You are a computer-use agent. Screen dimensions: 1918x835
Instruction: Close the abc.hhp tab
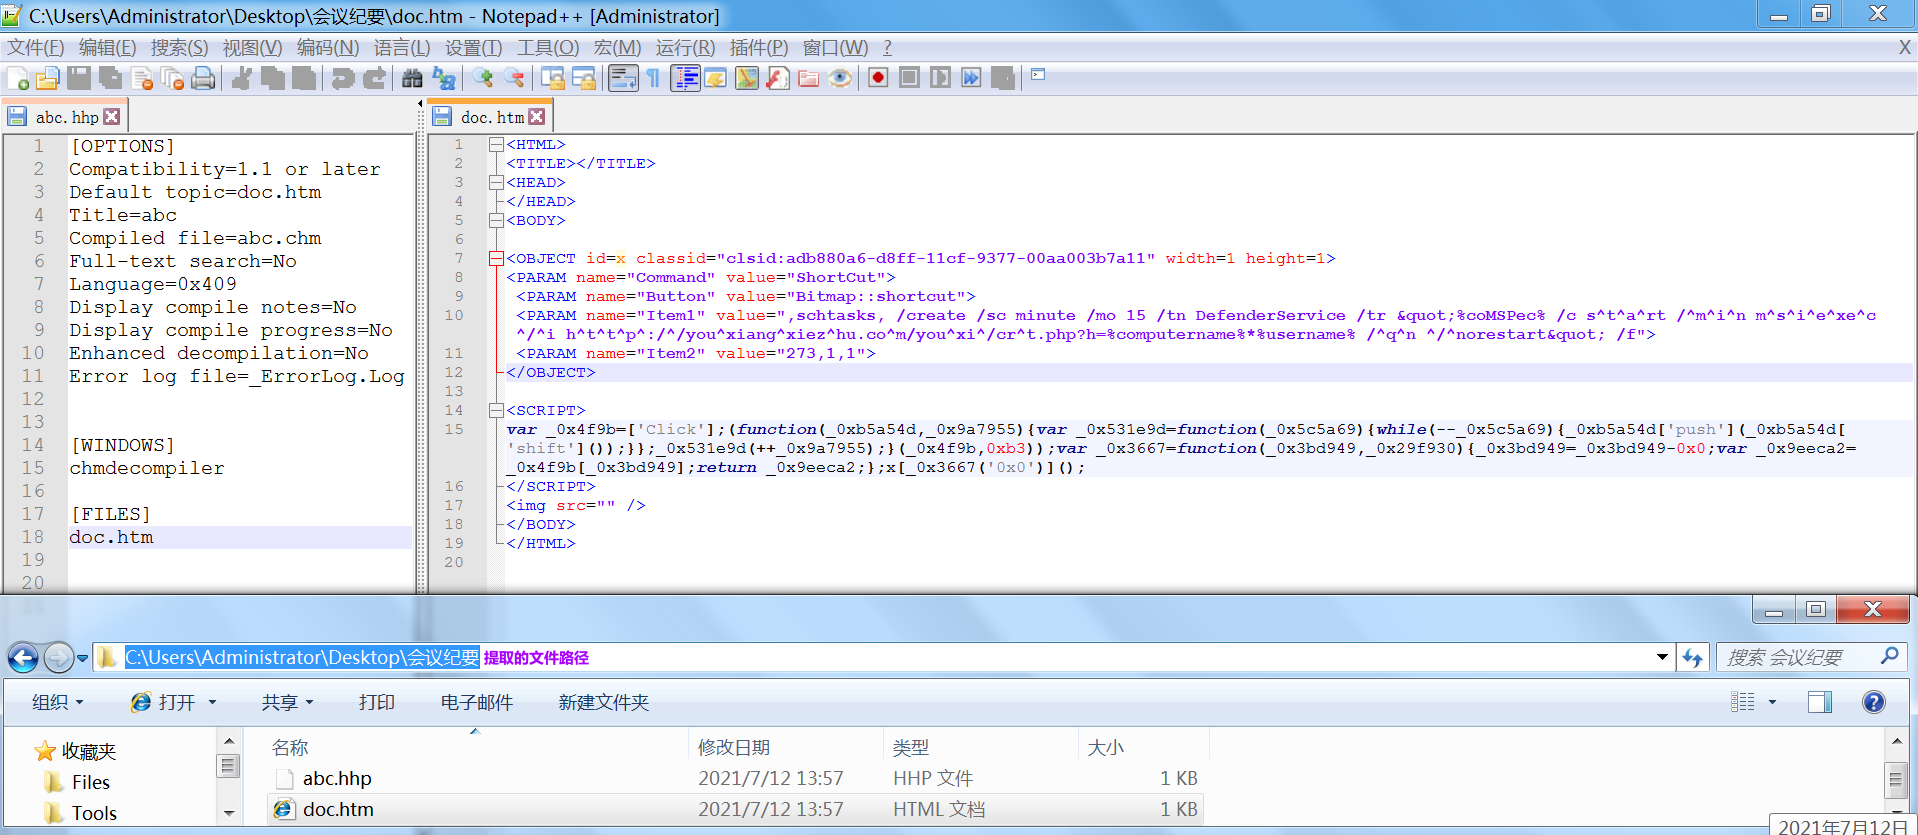click(x=112, y=116)
